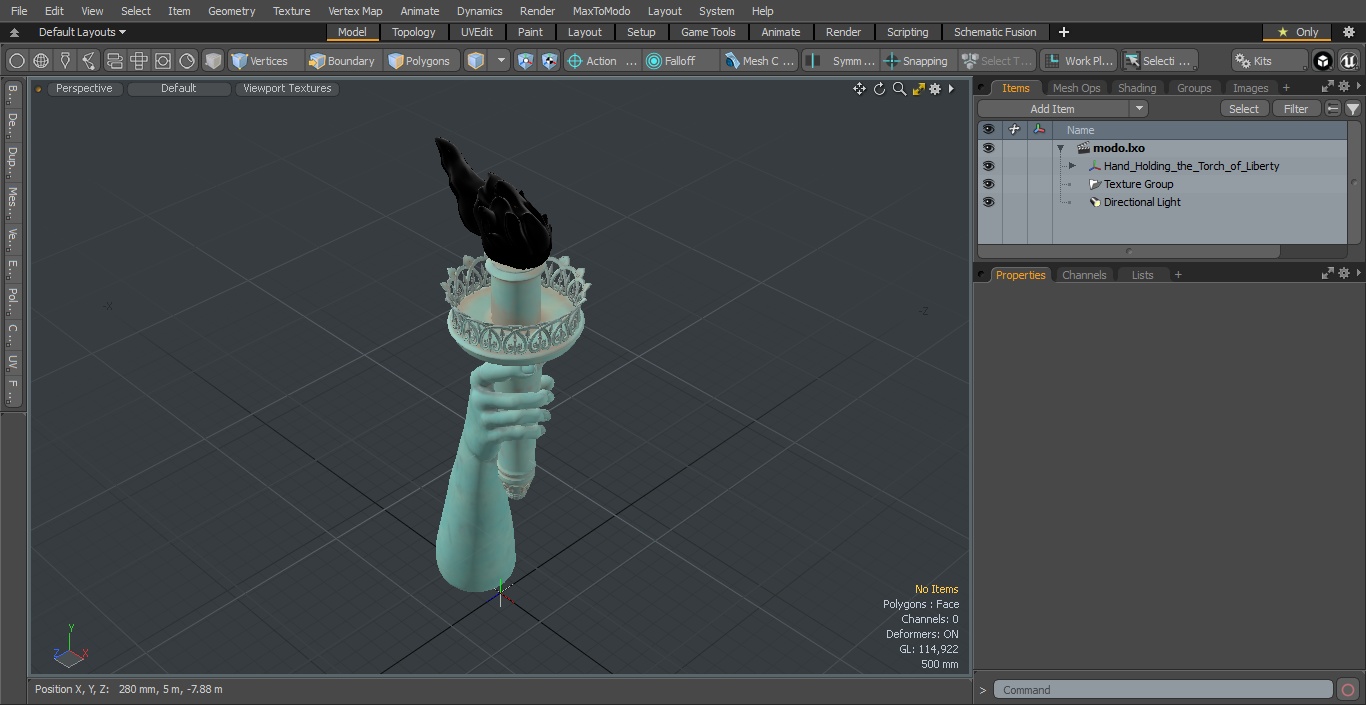This screenshot has width=1366, height=705.
Task: Click the viewport right arrow icon
Action: click(x=951, y=89)
